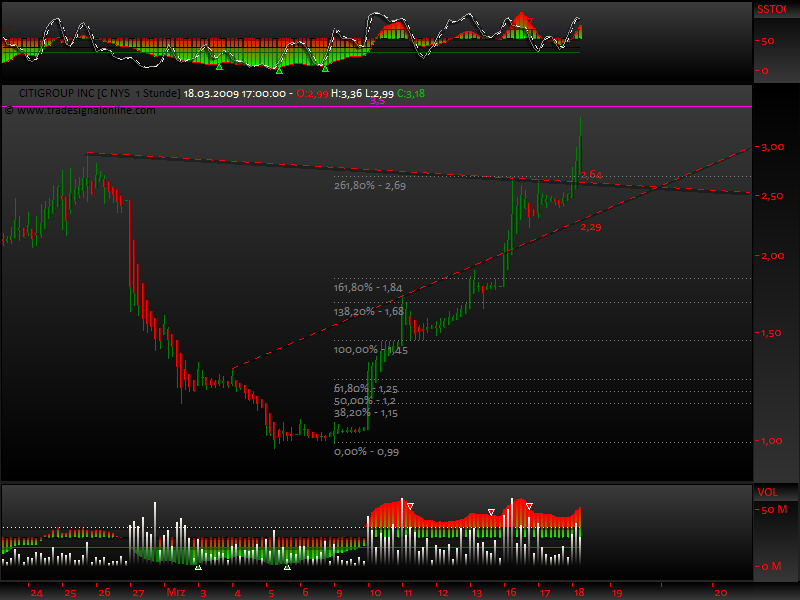Jump to date 18 on time axis
Viewport: 800px width, 600px height.
[x=579, y=592]
